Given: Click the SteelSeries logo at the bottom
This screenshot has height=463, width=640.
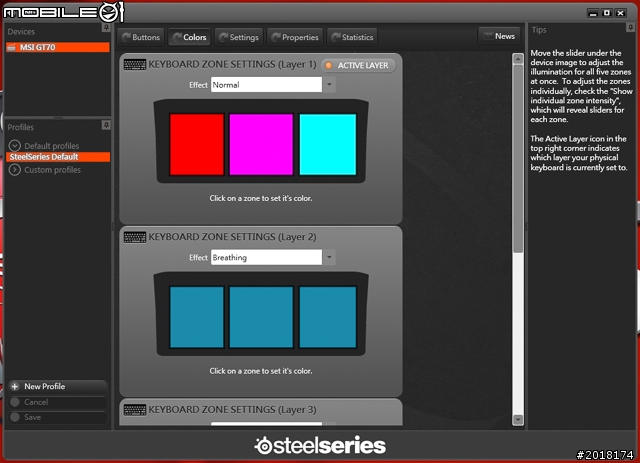Looking at the screenshot, I should point(320,445).
